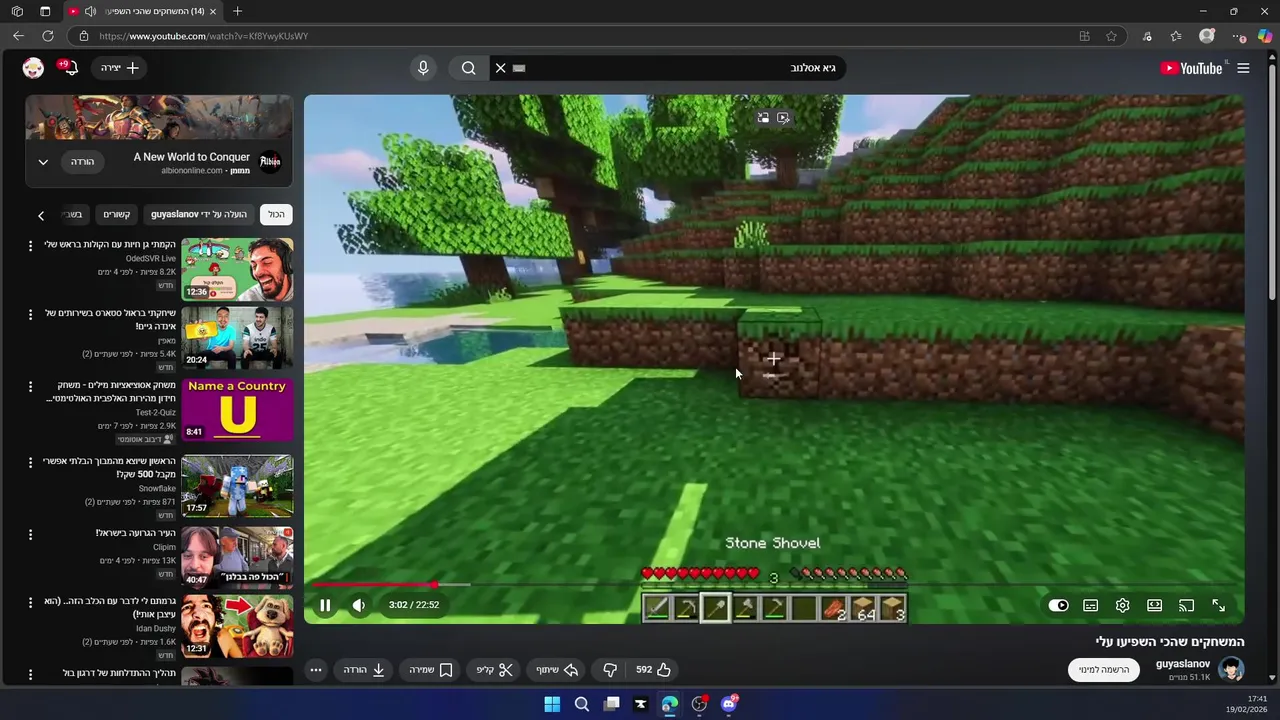Screen dimensions: 1280x720
Task: Open the create יצירה button
Action: coord(120,68)
